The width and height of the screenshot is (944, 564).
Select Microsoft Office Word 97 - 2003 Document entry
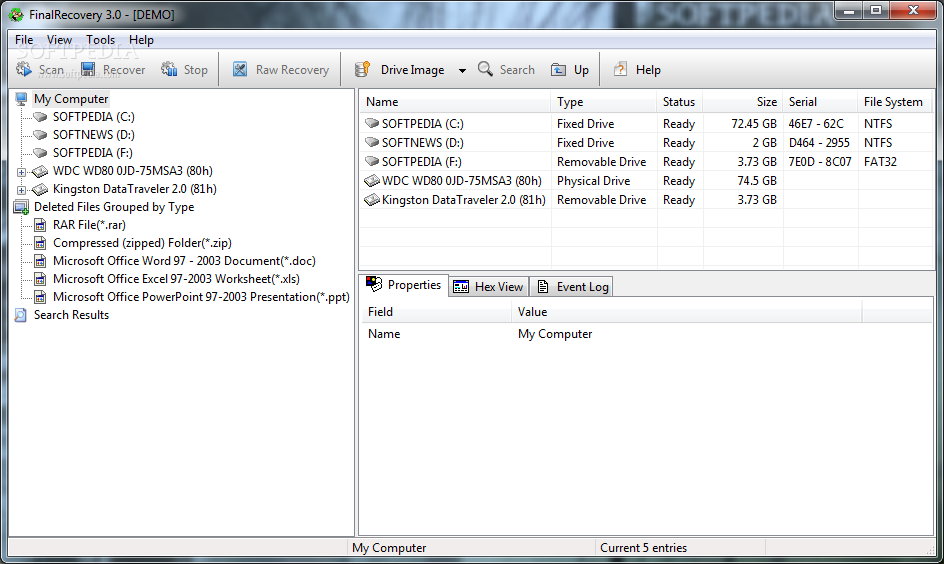point(184,261)
